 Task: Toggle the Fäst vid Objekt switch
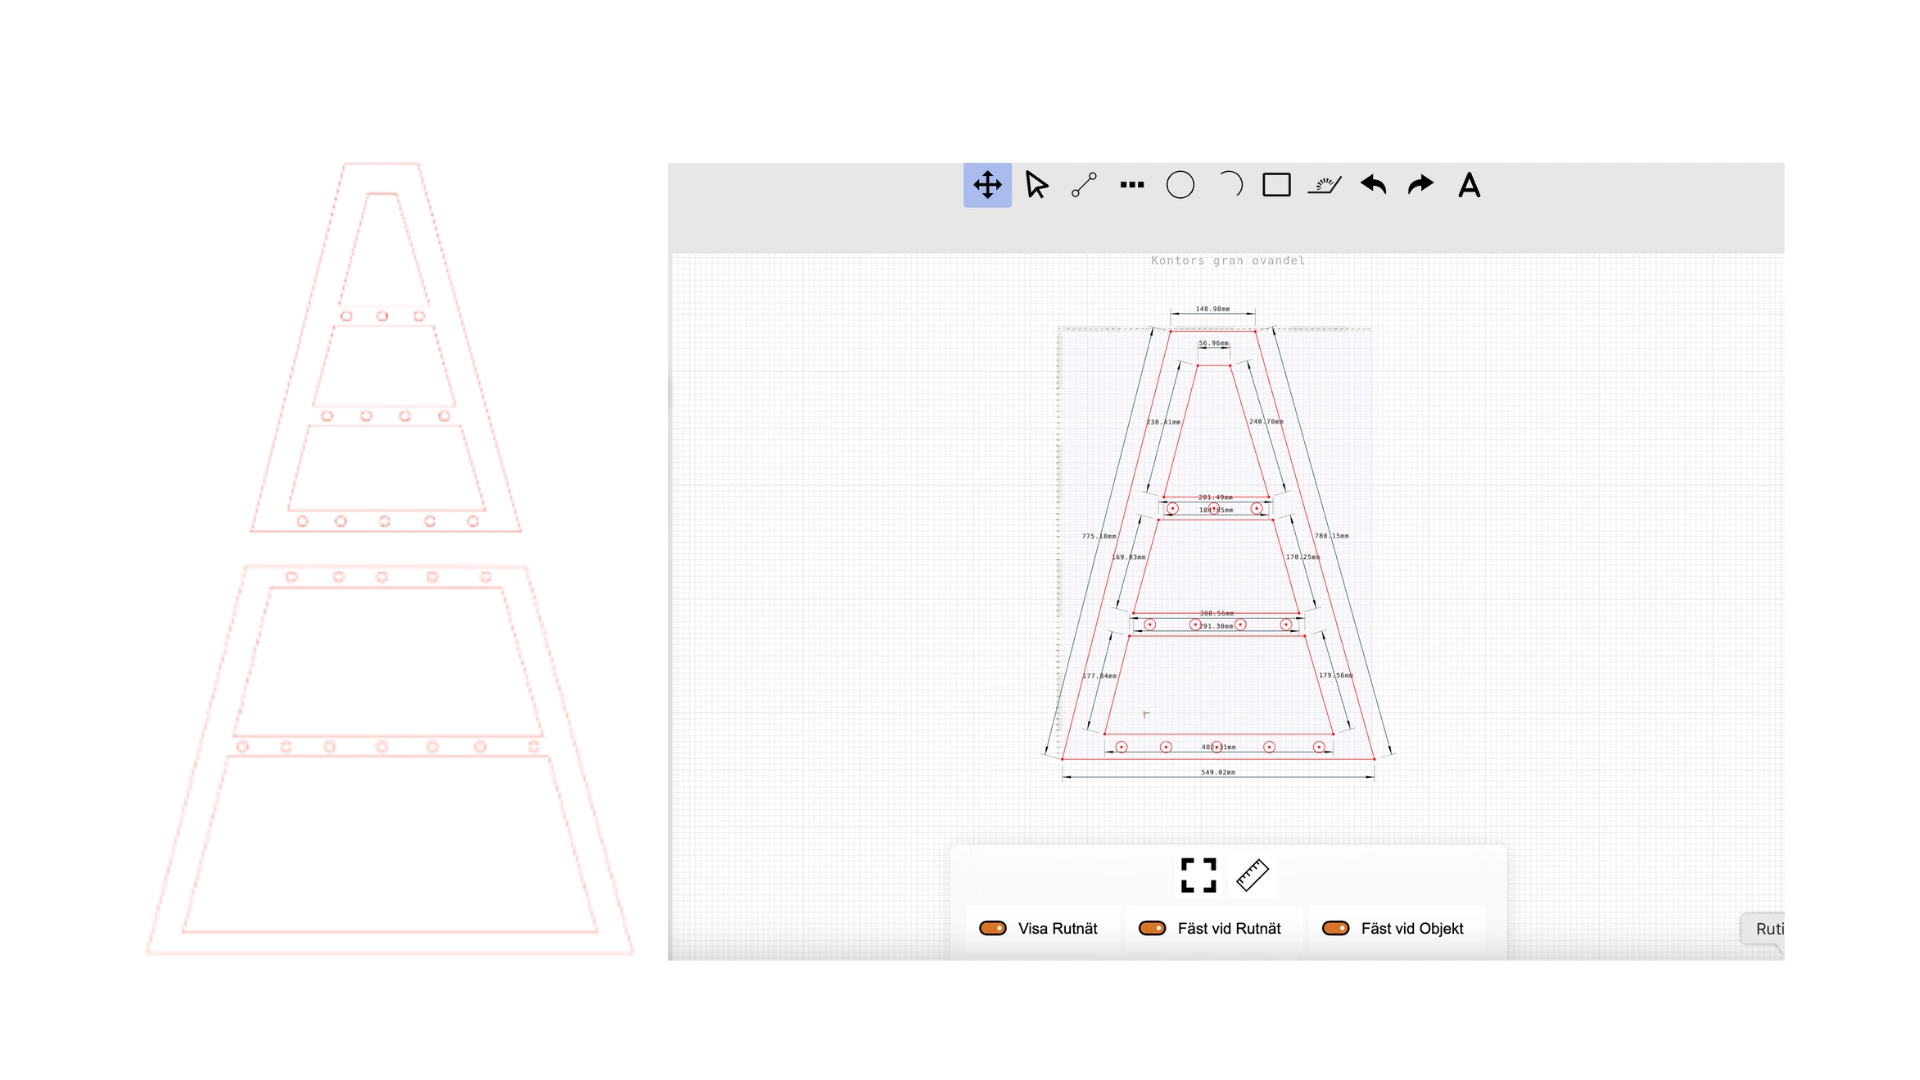coord(1336,928)
